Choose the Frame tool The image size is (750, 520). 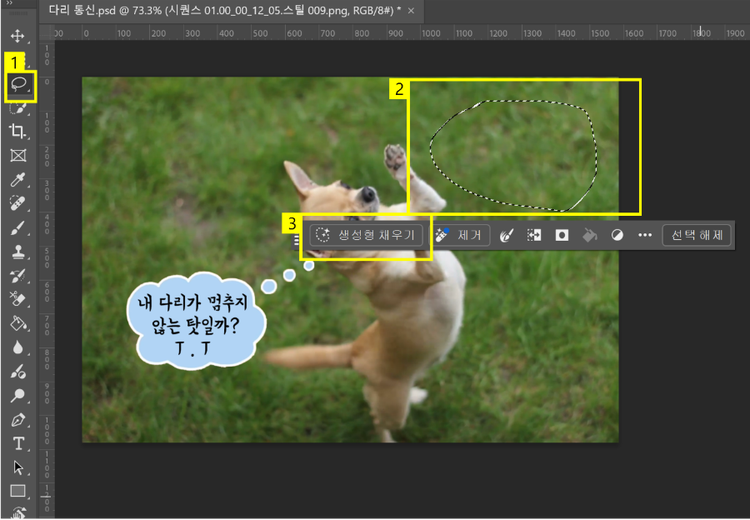[18, 156]
